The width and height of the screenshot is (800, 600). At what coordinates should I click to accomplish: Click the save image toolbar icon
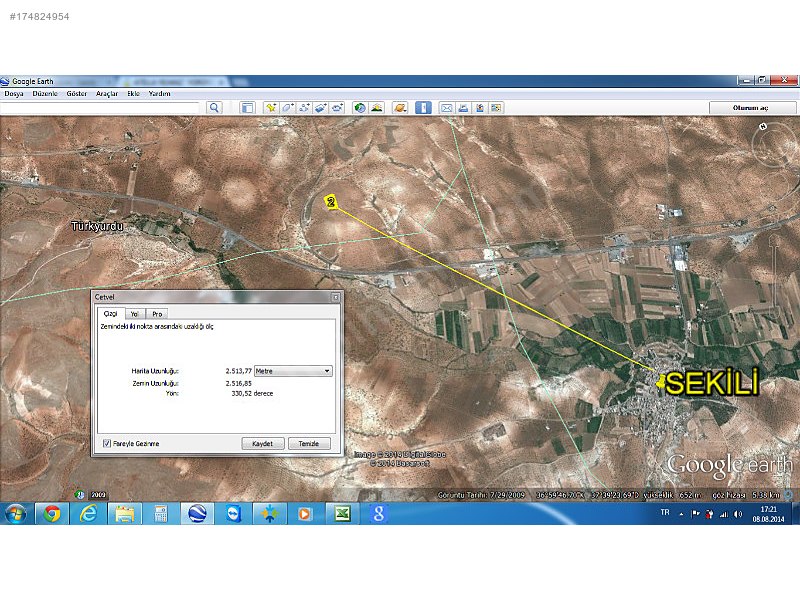480,108
